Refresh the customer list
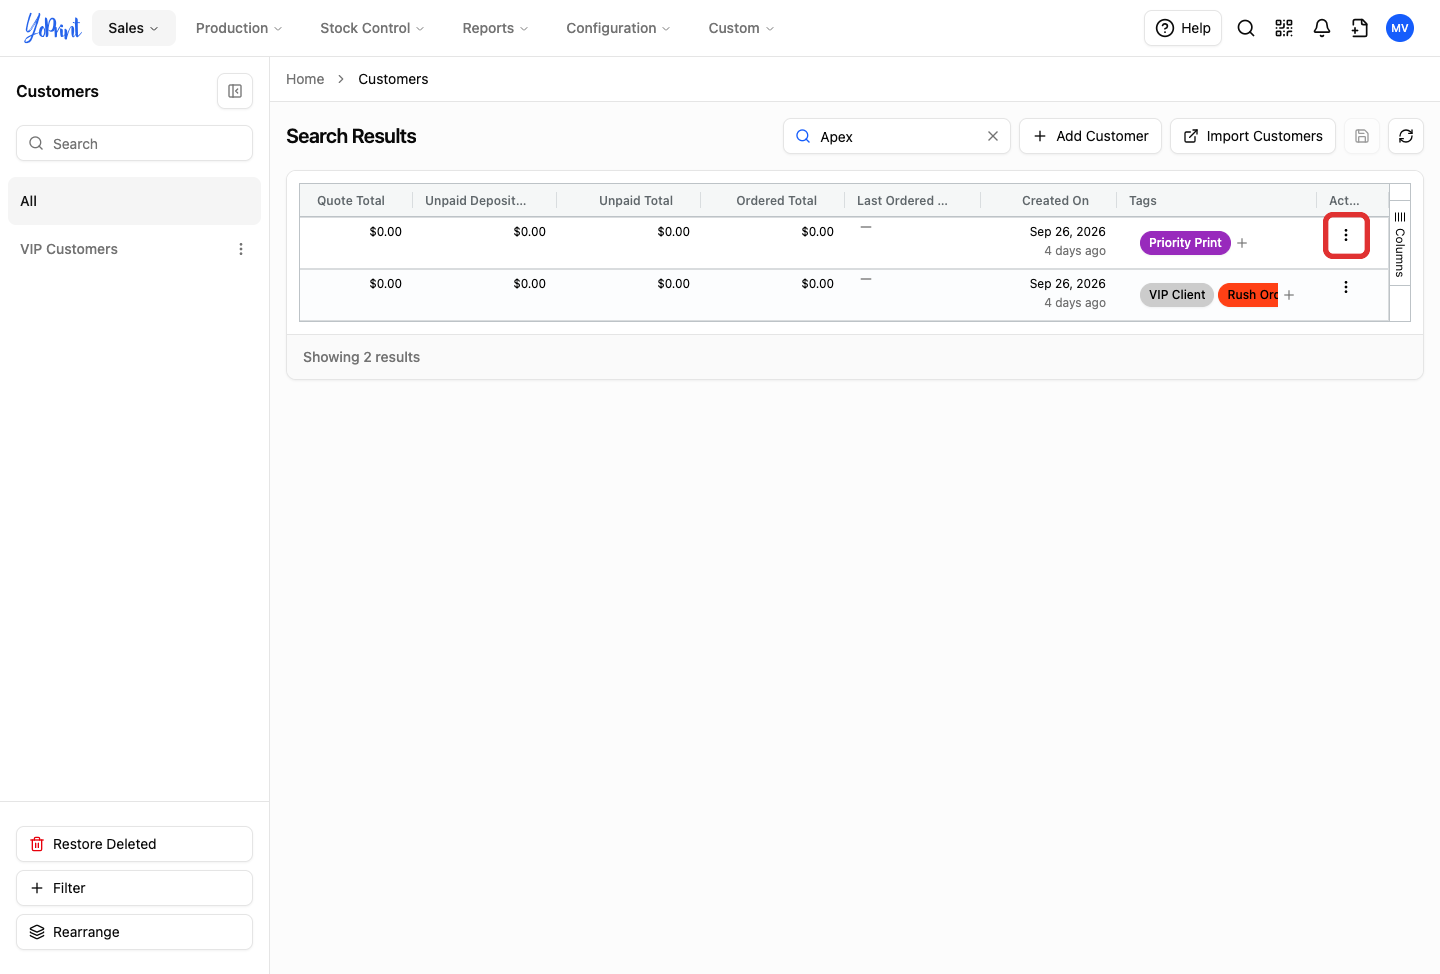1440x974 pixels. (x=1406, y=136)
